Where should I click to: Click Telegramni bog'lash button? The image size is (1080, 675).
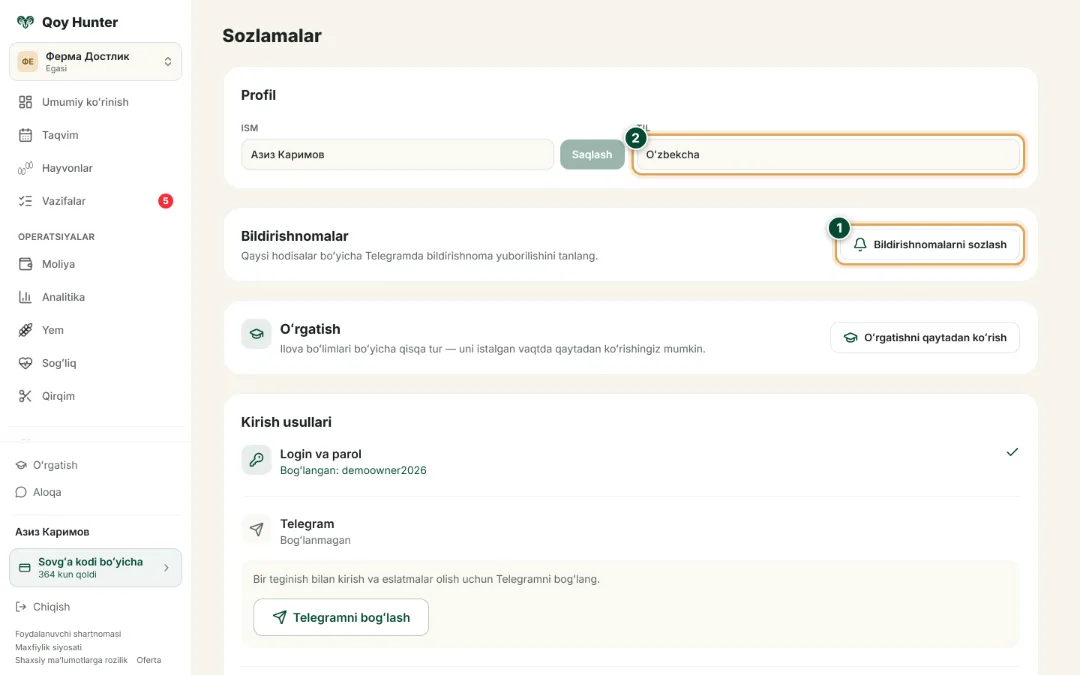(x=341, y=617)
